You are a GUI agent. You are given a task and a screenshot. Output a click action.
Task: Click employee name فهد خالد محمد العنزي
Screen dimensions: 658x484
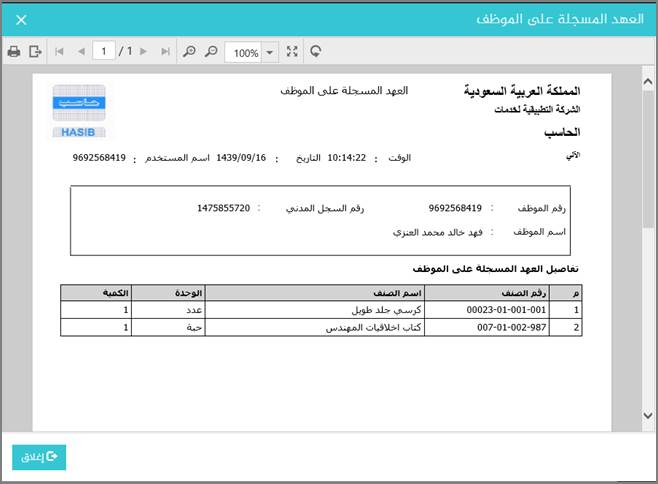click(x=437, y=232)
